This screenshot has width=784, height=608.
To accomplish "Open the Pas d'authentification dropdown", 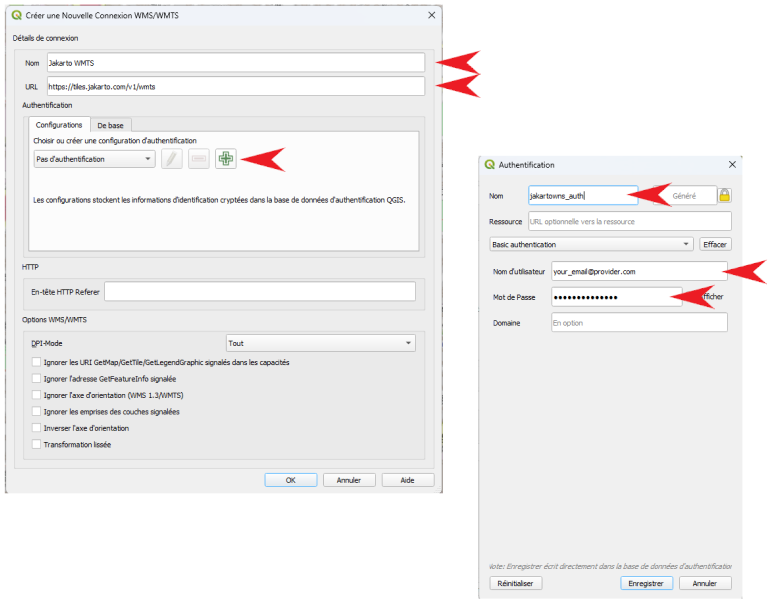I will click(x=94, y=159).
